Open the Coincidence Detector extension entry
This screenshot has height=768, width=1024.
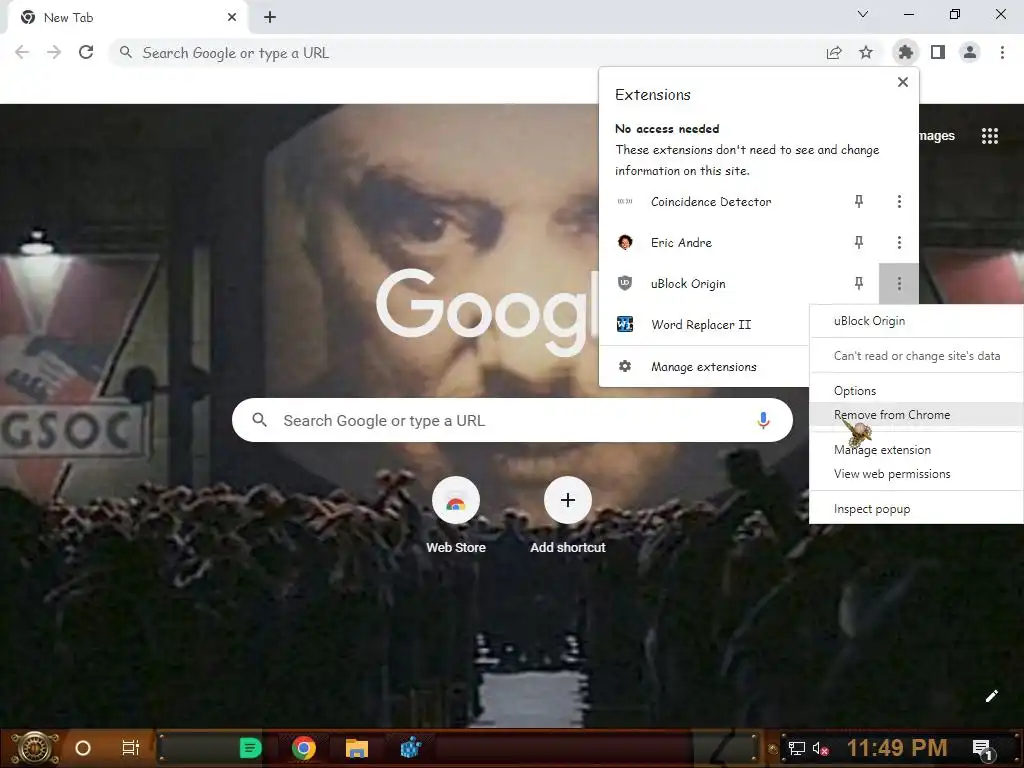(711, 202)
